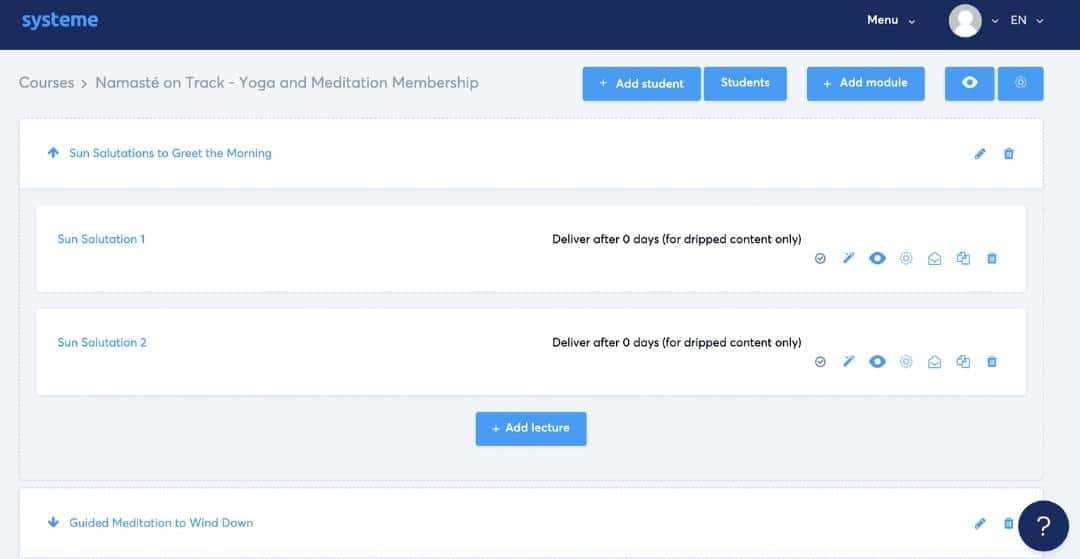1080x559 pixels.
Task: Open the Menu dropdown
Action: [891, 20]
